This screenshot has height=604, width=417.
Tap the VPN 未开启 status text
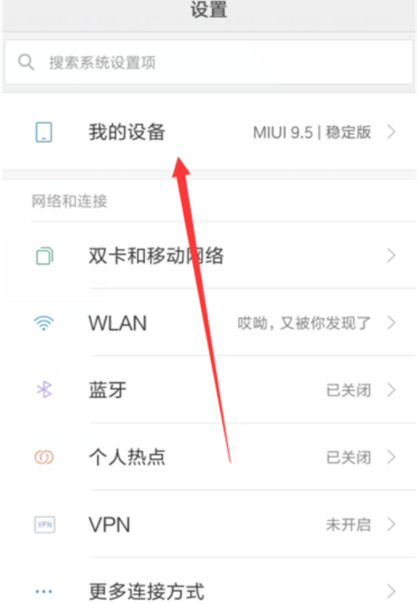coord(348,525)
